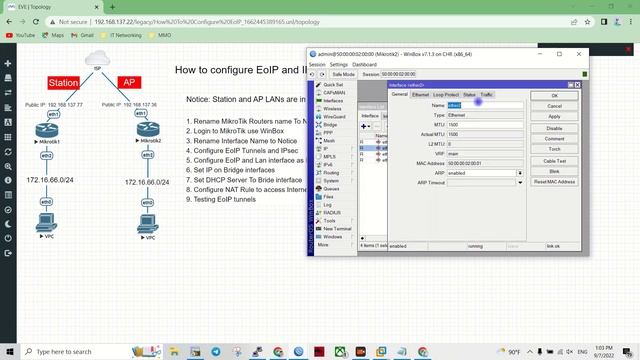Viewport: 640px width, 360px height.
Task: Click EVE sidebar refresh topology icon
Action: (8, 152)
